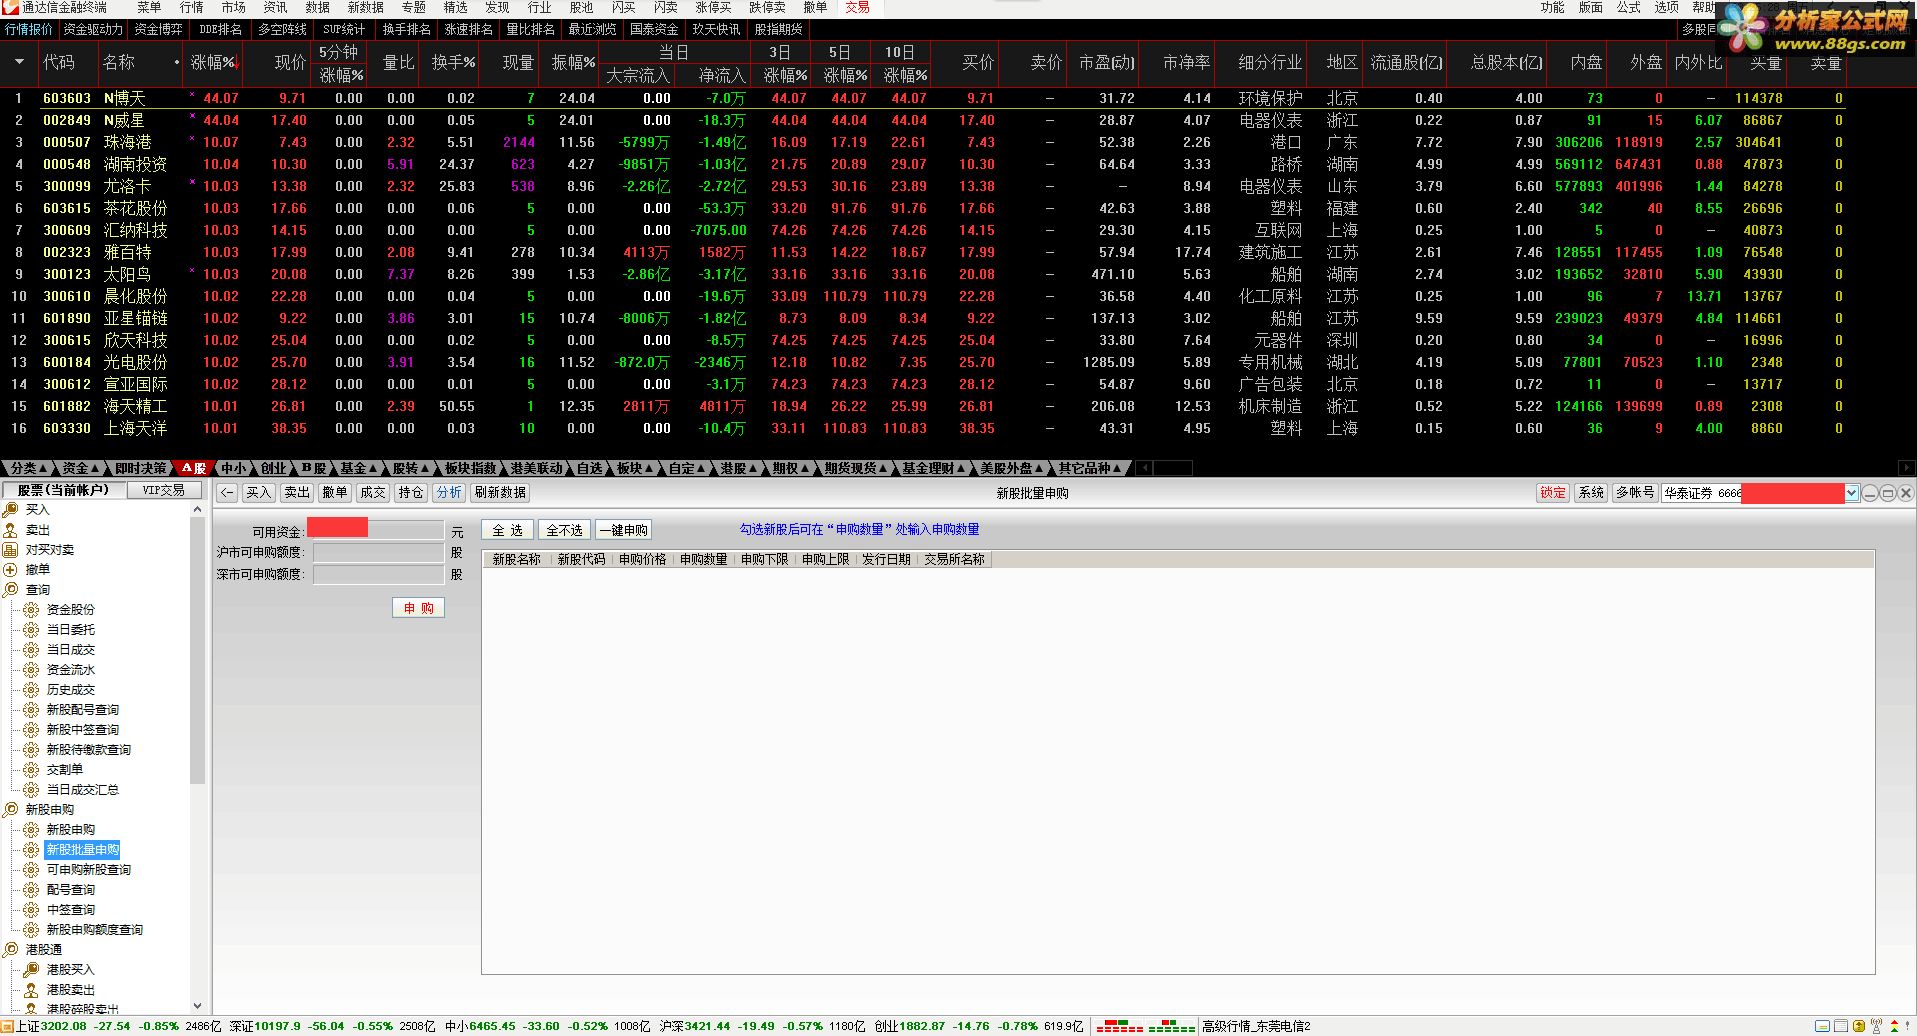Click the 持仓 toolbar button
Screen dimensions: 1917x1036
point(411,493)
